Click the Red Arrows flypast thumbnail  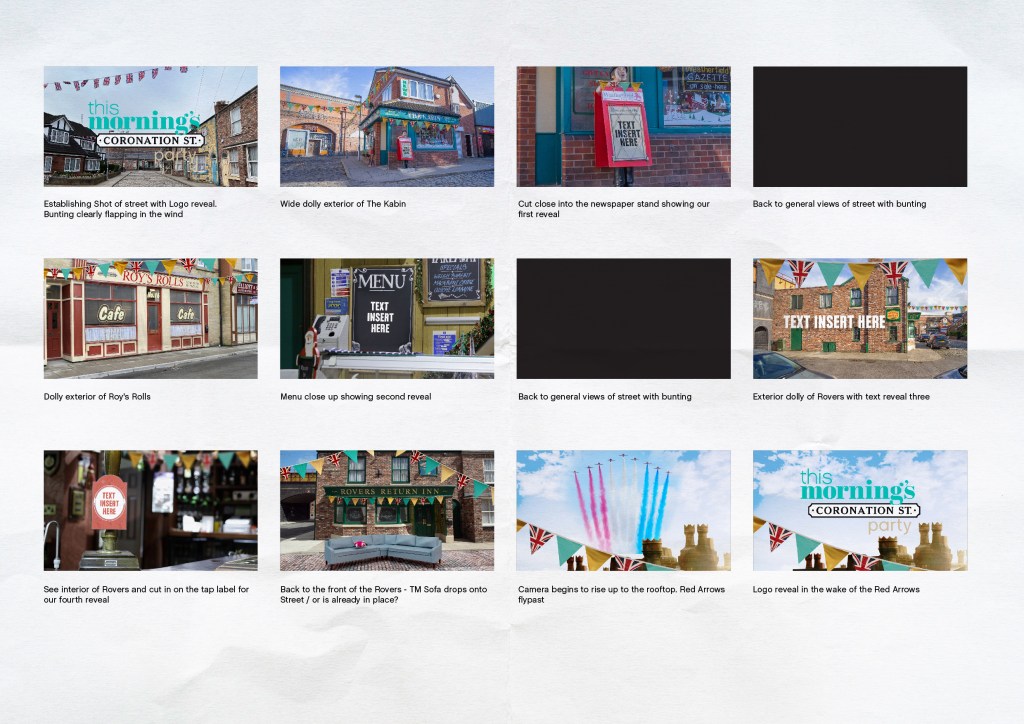pyautogui.click(x=623, y=510)
